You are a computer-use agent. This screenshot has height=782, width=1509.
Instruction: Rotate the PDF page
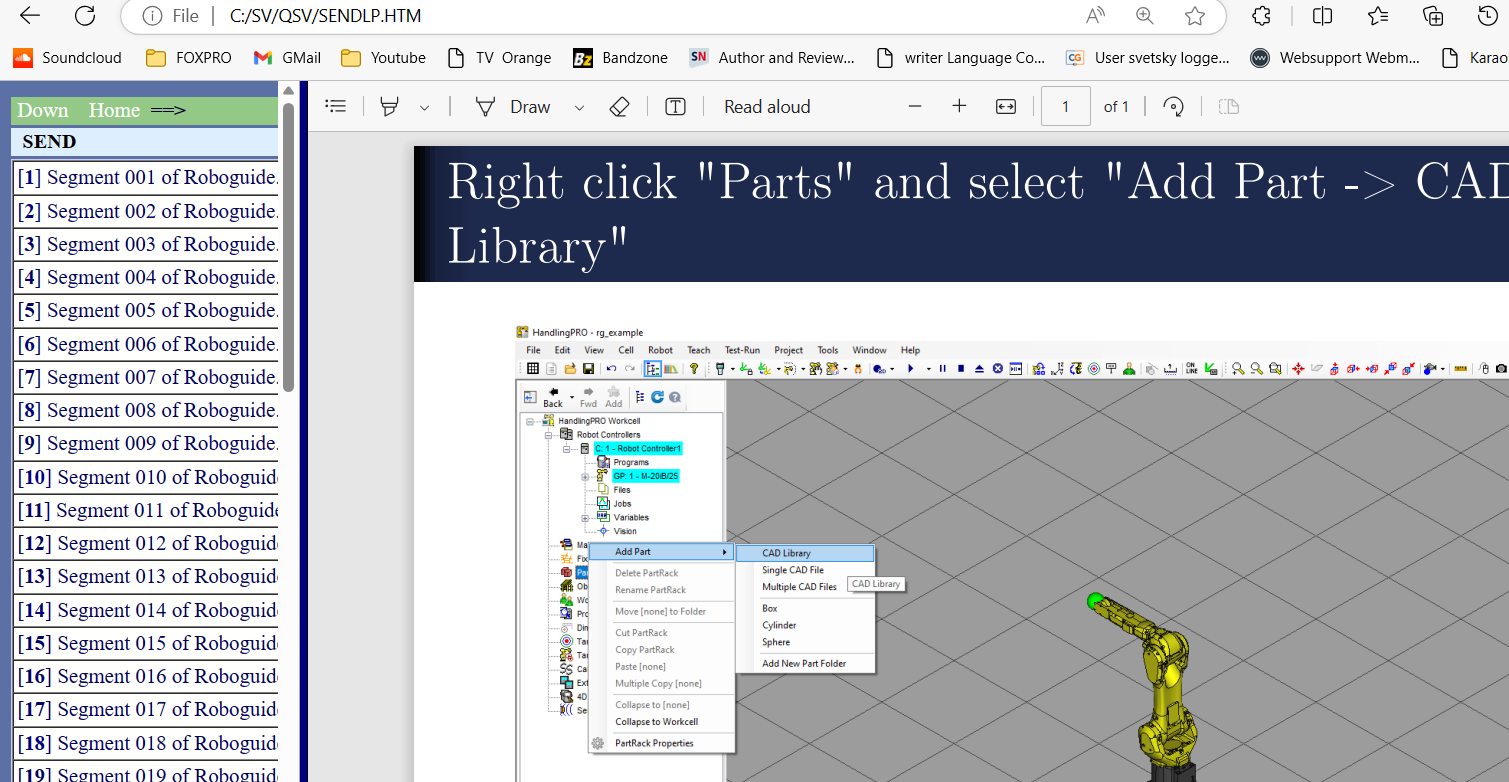point(1174,107)
